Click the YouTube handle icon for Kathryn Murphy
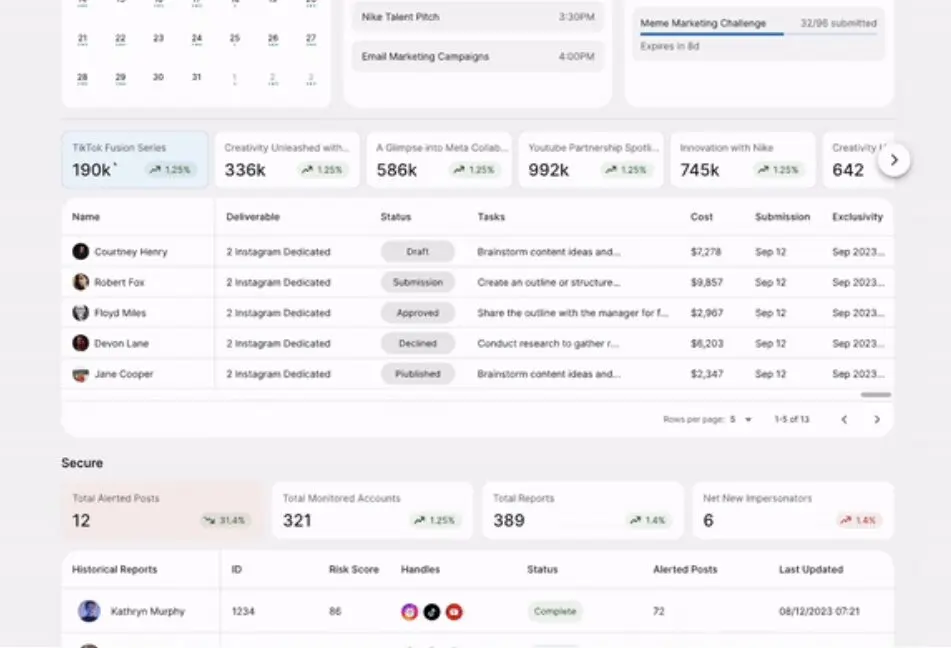This screenshot has height=648, width=951. pos(454,611)
